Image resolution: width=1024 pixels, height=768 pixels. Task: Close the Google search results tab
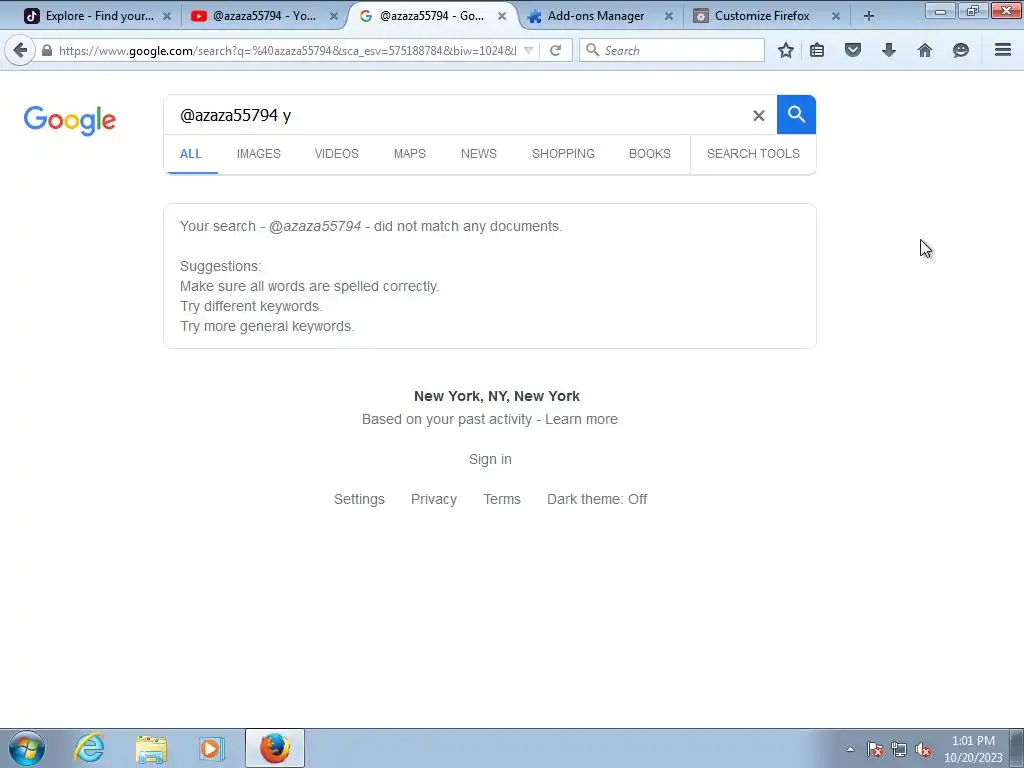[502, 16]
